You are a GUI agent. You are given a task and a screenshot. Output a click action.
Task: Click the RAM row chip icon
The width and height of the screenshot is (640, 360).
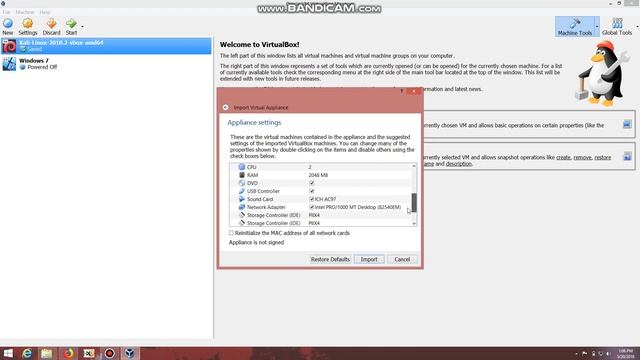point(242,175)
